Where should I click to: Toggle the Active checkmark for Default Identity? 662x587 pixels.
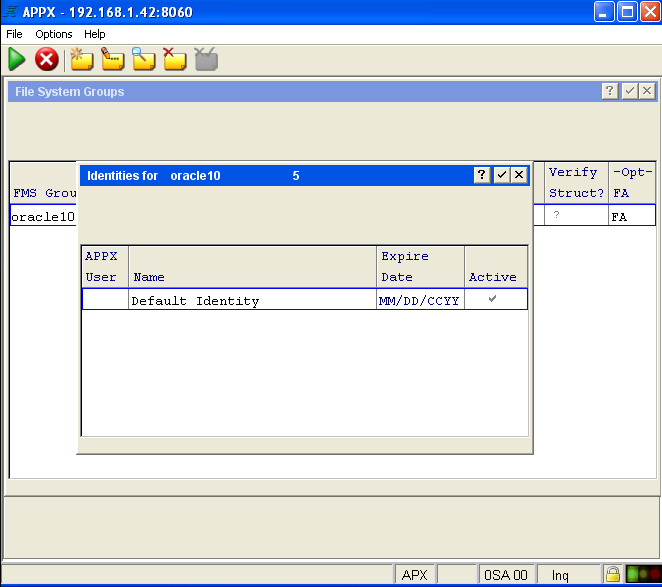pos(492,300)
